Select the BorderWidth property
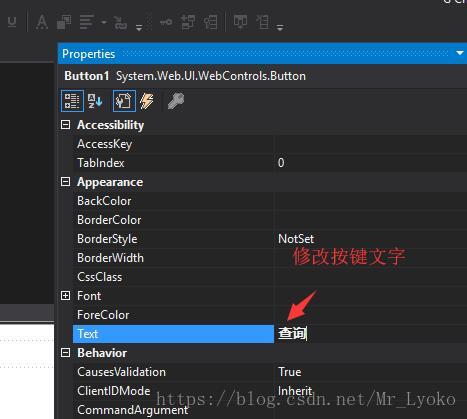467x419 pixels. [x=173, y=258]
